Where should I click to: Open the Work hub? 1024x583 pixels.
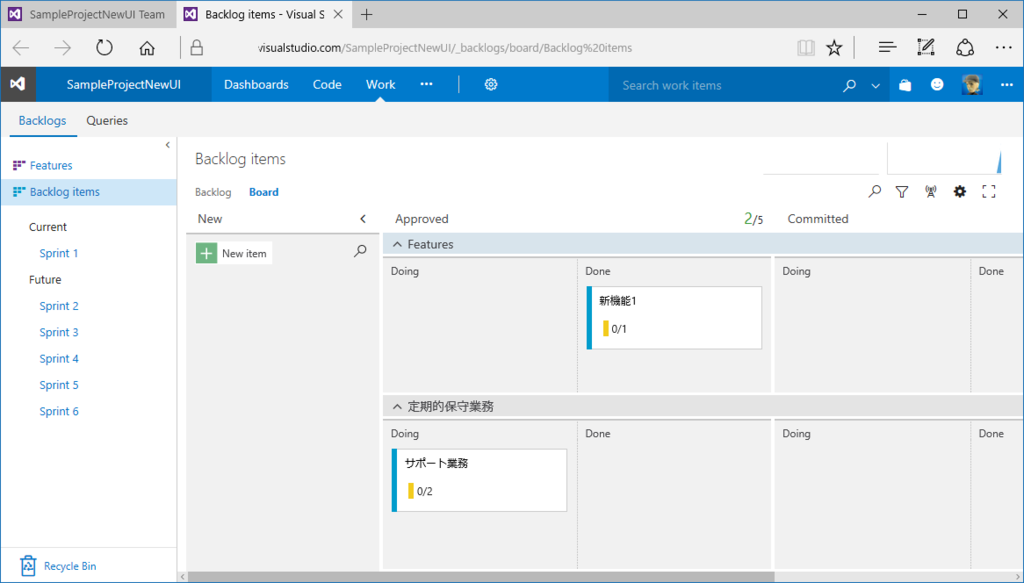(381, 84)
